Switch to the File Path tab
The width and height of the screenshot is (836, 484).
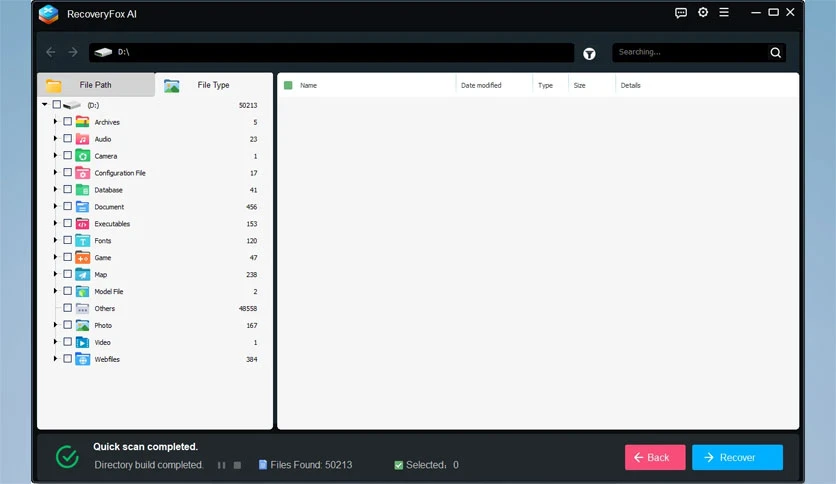[x=96, y=85]
